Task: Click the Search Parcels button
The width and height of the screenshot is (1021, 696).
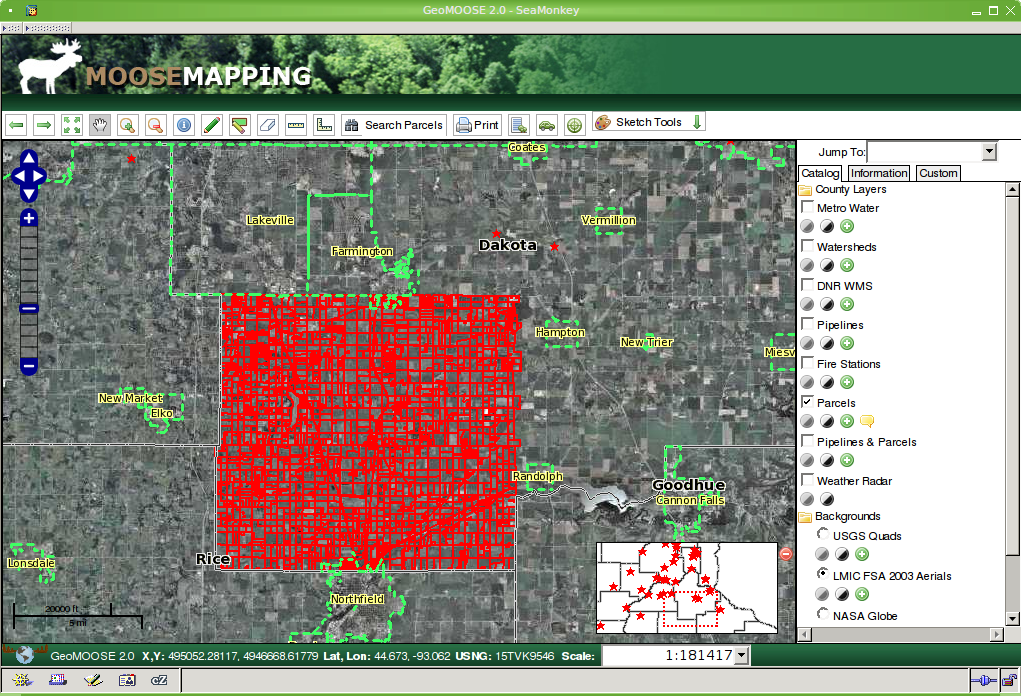Action: pos(393,125)
